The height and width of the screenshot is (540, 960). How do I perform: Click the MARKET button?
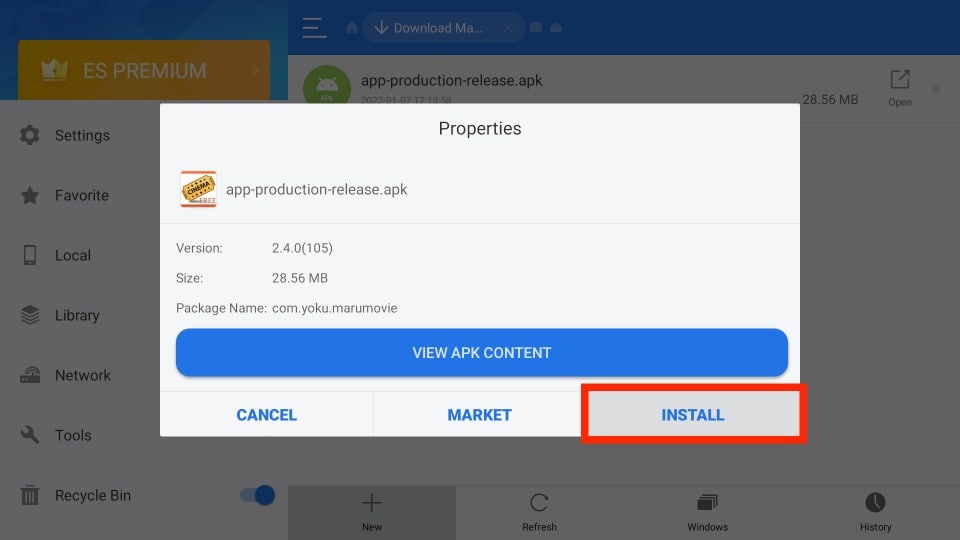click(479, 414)
